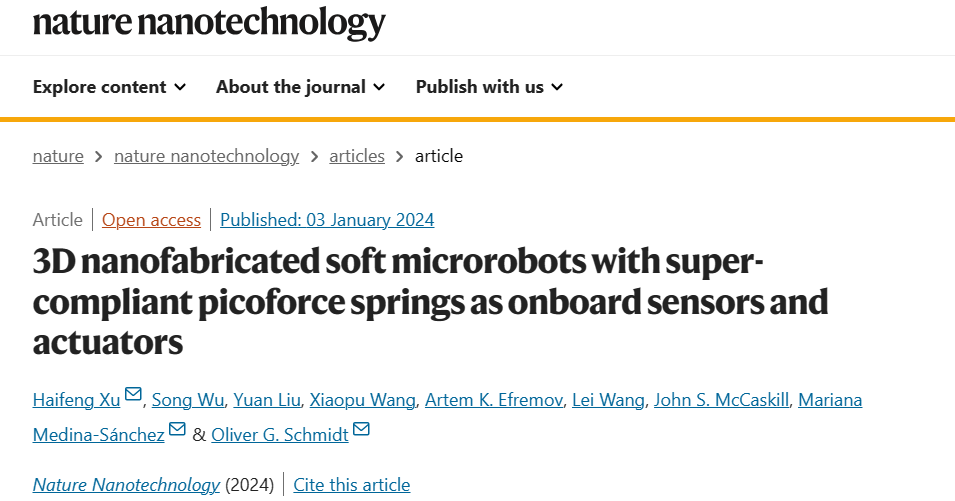The image size is (955, 501).
Task: Open author Song Wu's profile
Action: [x=187, y=400]
